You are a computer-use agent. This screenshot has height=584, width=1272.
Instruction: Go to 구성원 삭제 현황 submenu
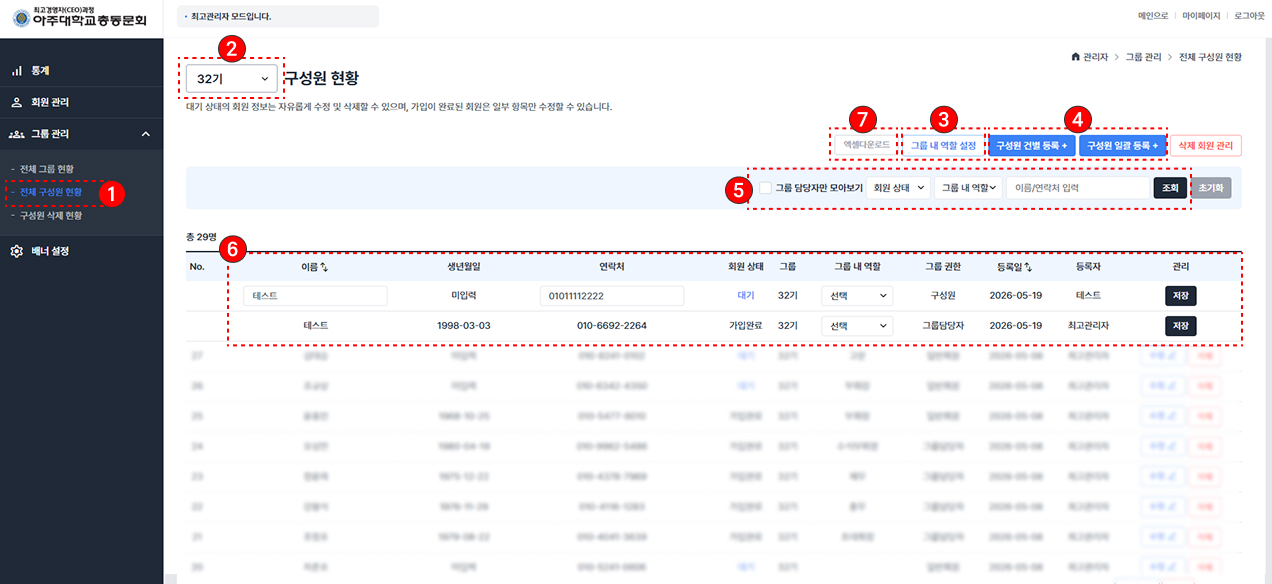pyautogui.click(x=51, y=215)
